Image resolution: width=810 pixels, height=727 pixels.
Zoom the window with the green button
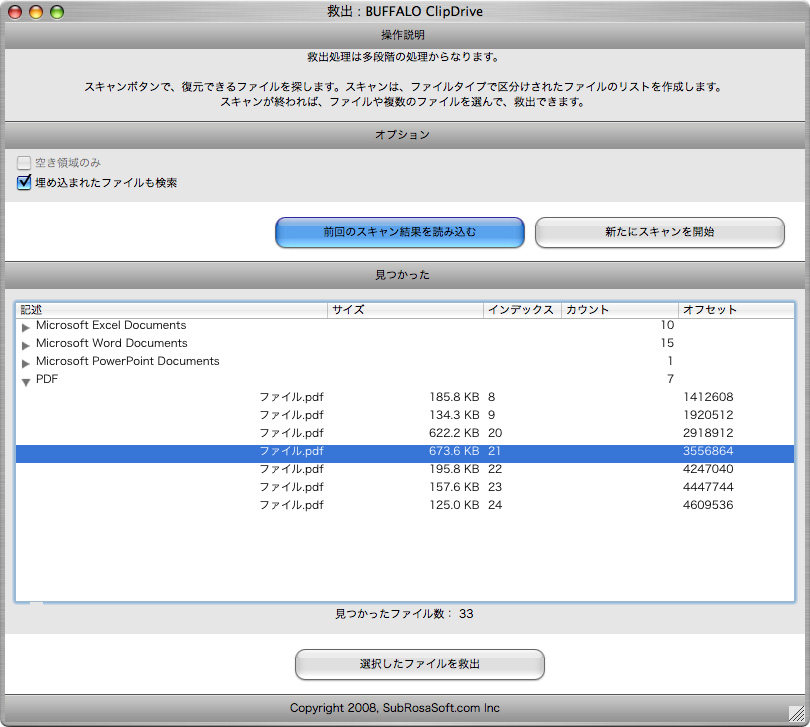[57, 11]
